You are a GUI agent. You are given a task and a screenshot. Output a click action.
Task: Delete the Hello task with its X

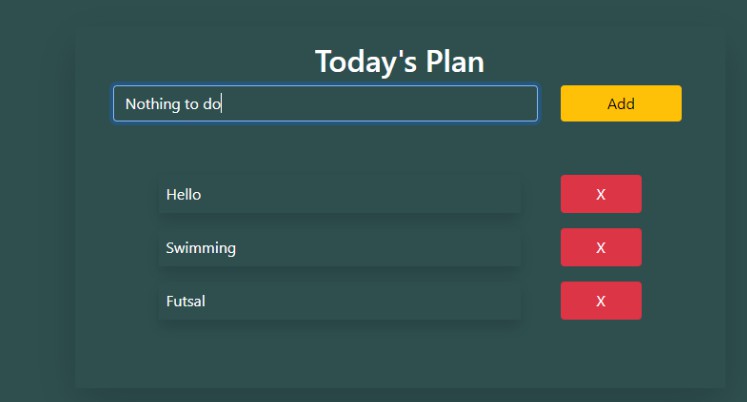(x=600, y=194)
